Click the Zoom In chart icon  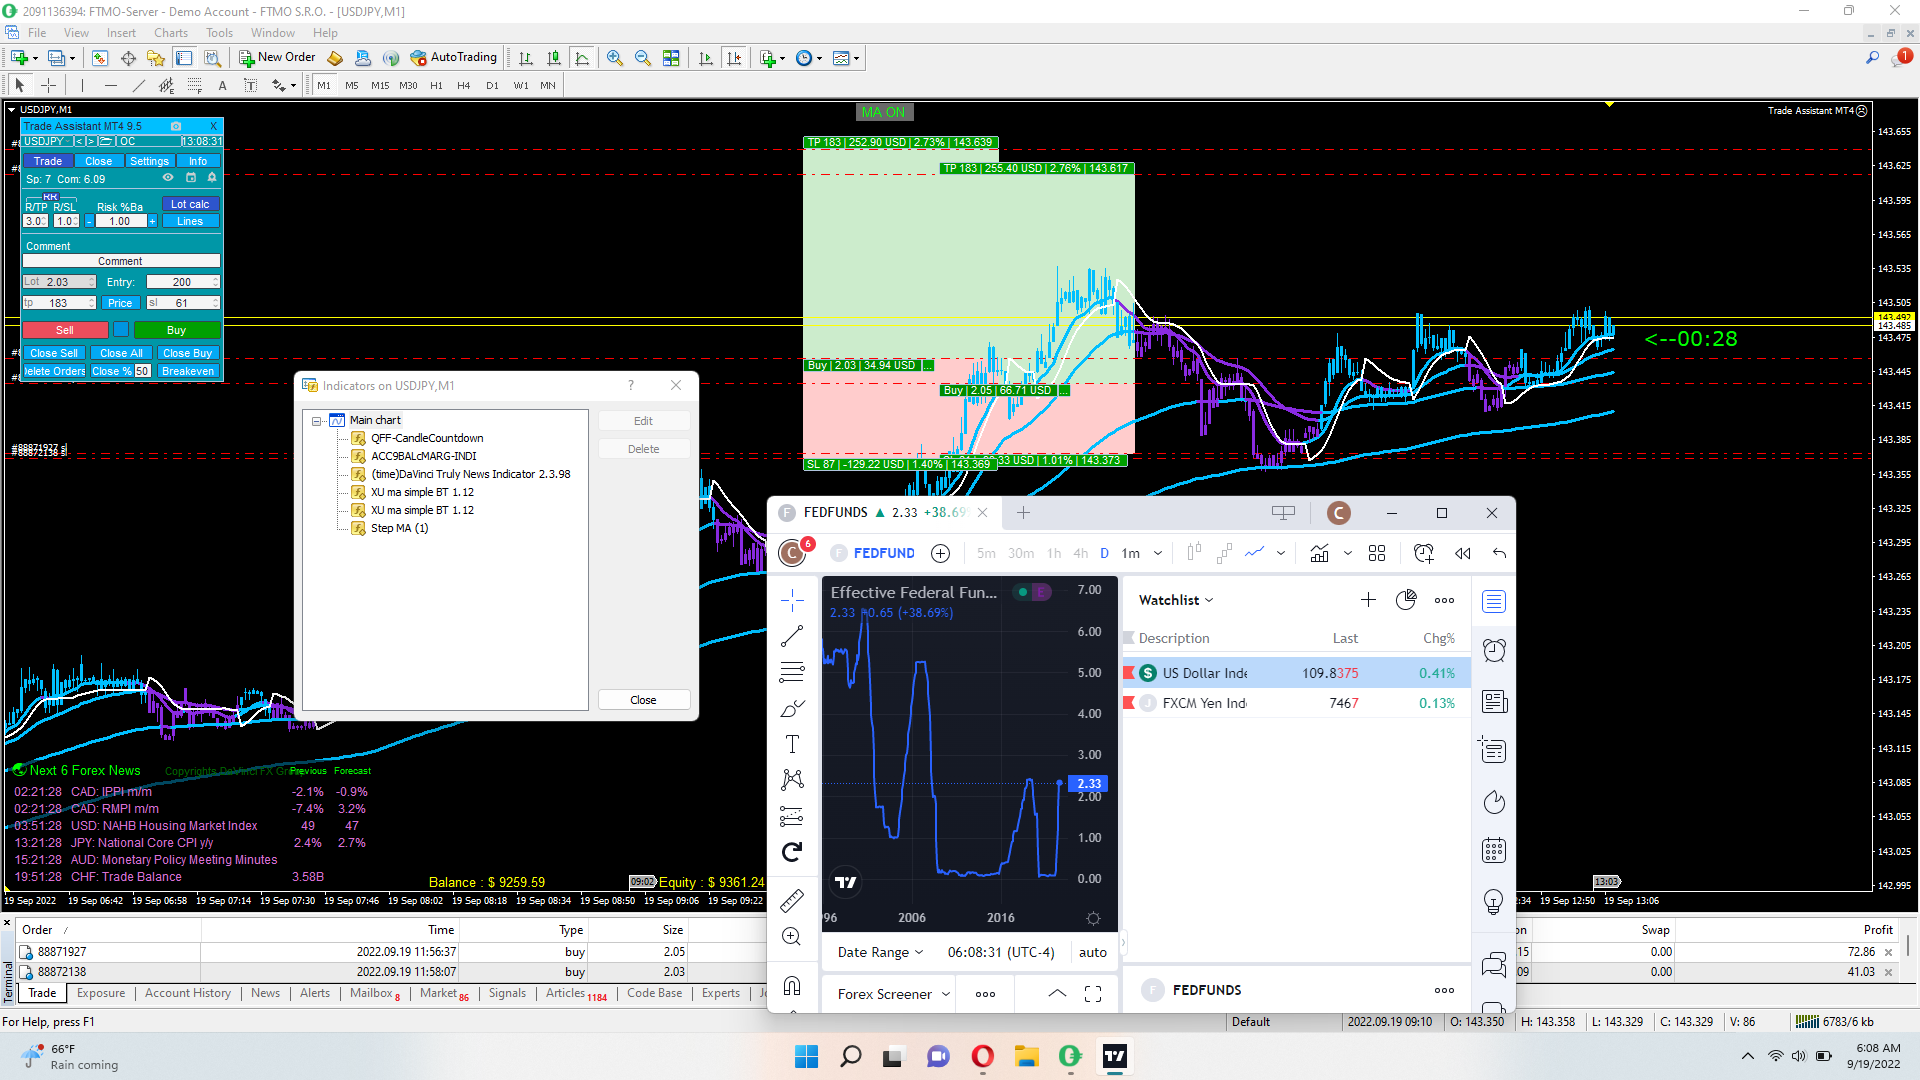615,58
